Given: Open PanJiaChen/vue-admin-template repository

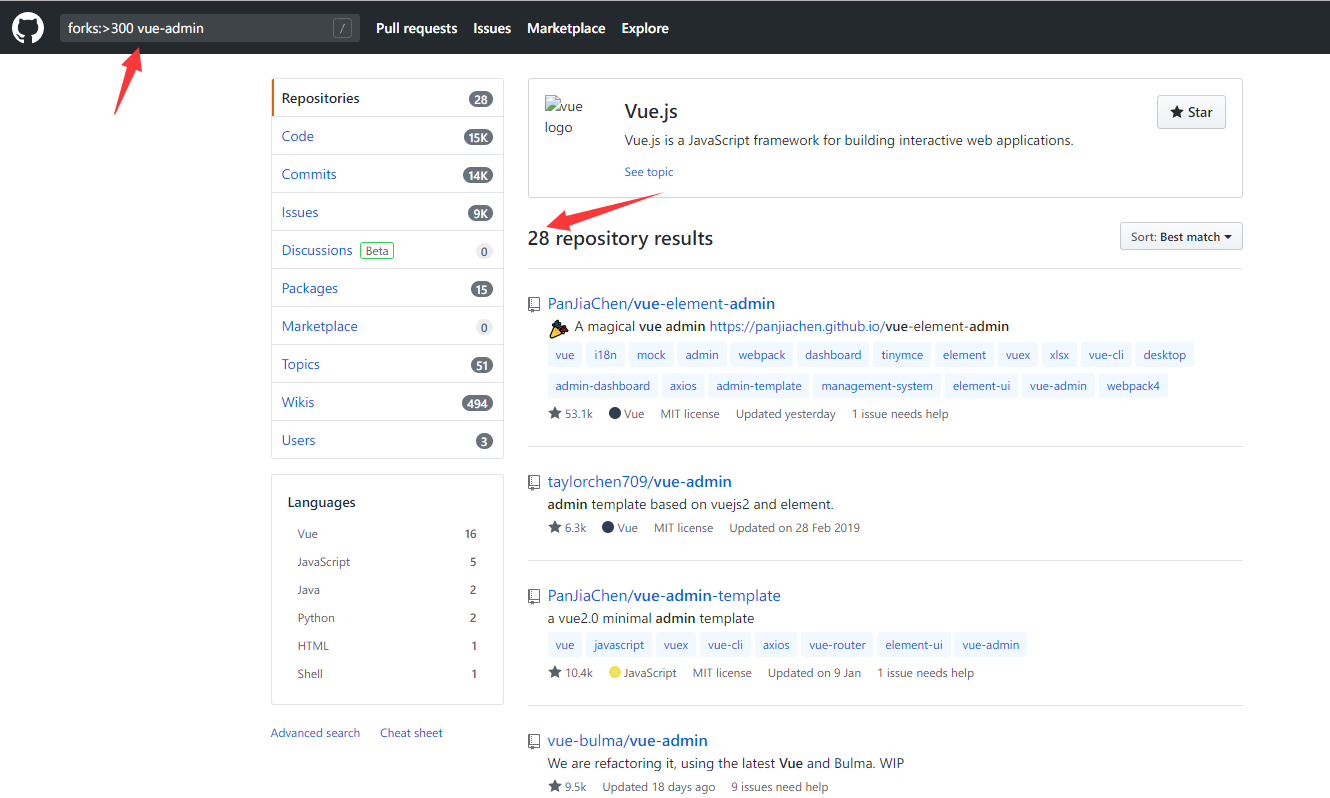Looking at the screenshot, I should (664, 596).
